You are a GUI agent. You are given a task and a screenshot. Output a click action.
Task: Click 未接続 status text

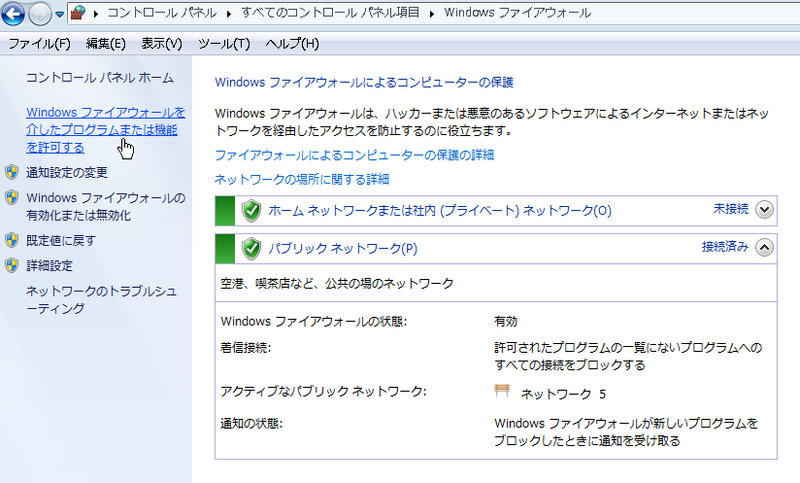[x=731, y=209]
